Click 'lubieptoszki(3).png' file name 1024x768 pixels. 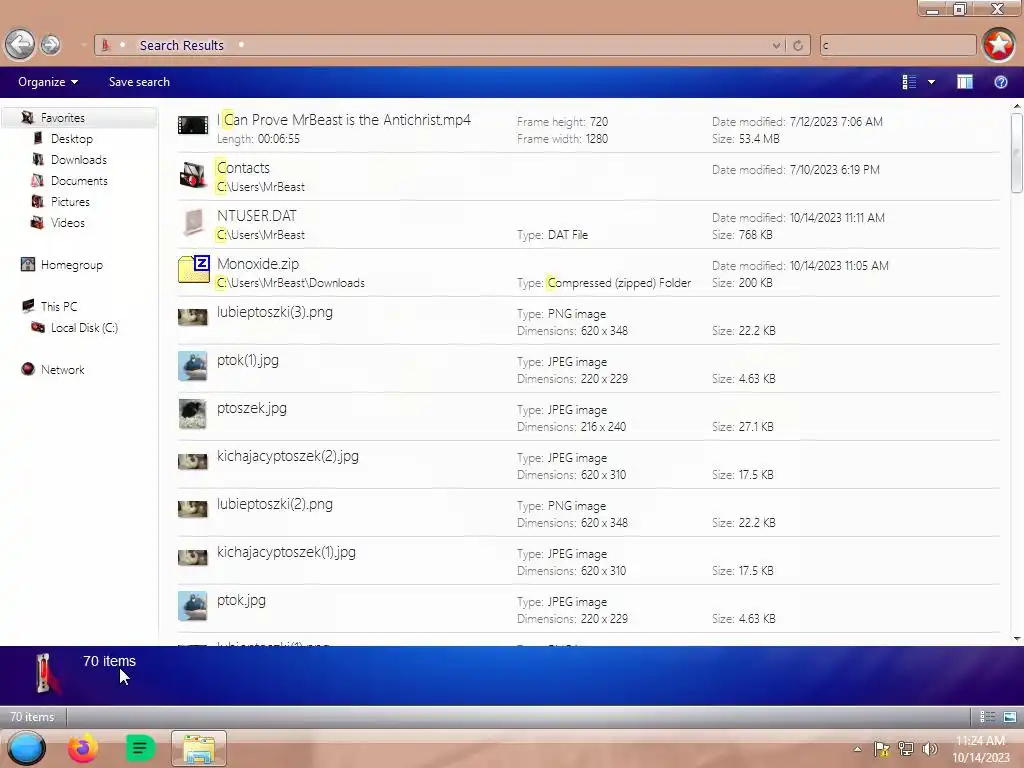point(275,312)
